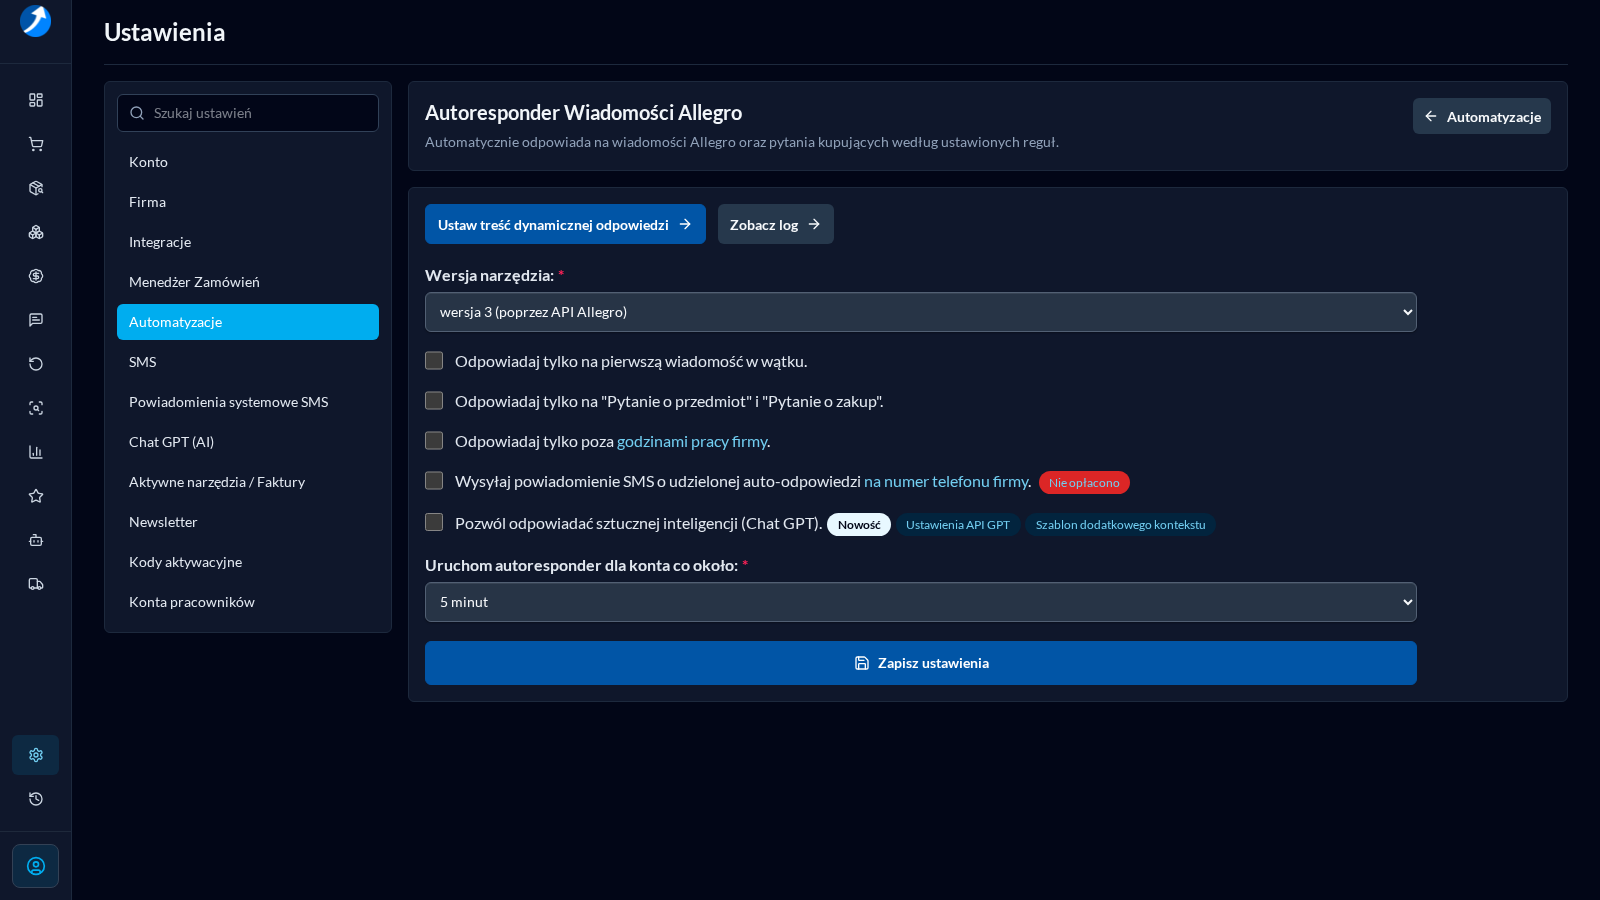Click the Zobacz log button
1600x900 pixels.
tap(776, 224)
